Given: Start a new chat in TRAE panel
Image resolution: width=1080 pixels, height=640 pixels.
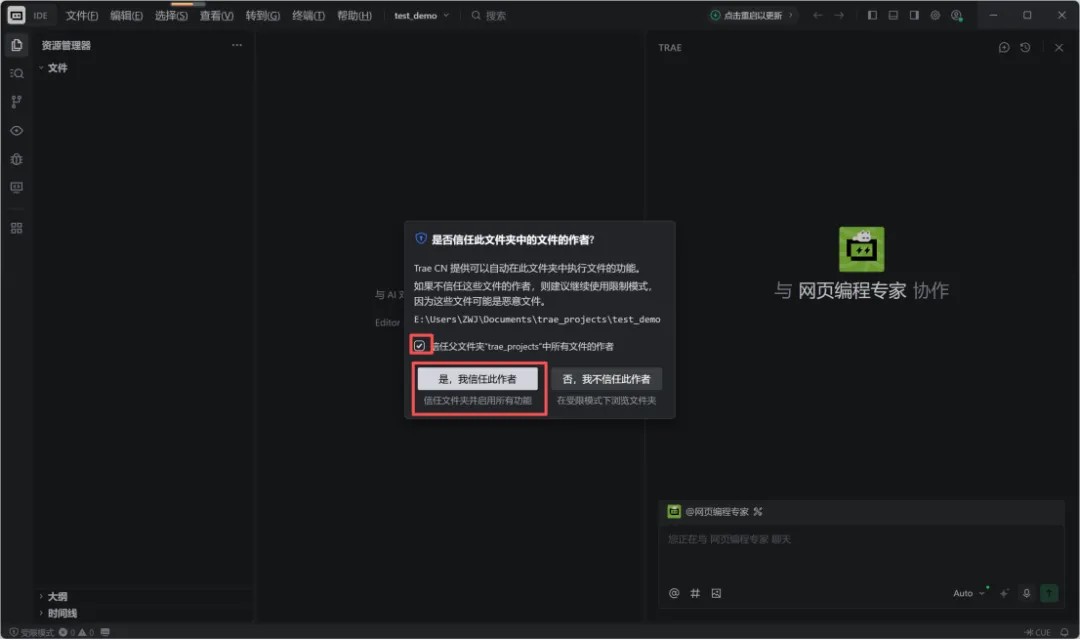Looking at the screenshot, I should pos(1004,48).
